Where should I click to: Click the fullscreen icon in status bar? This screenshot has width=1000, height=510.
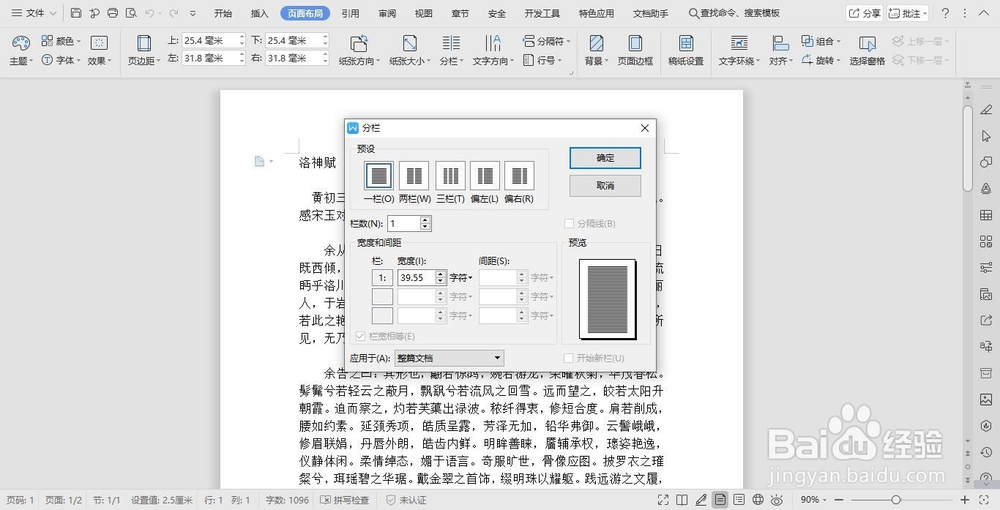point(663,500)
